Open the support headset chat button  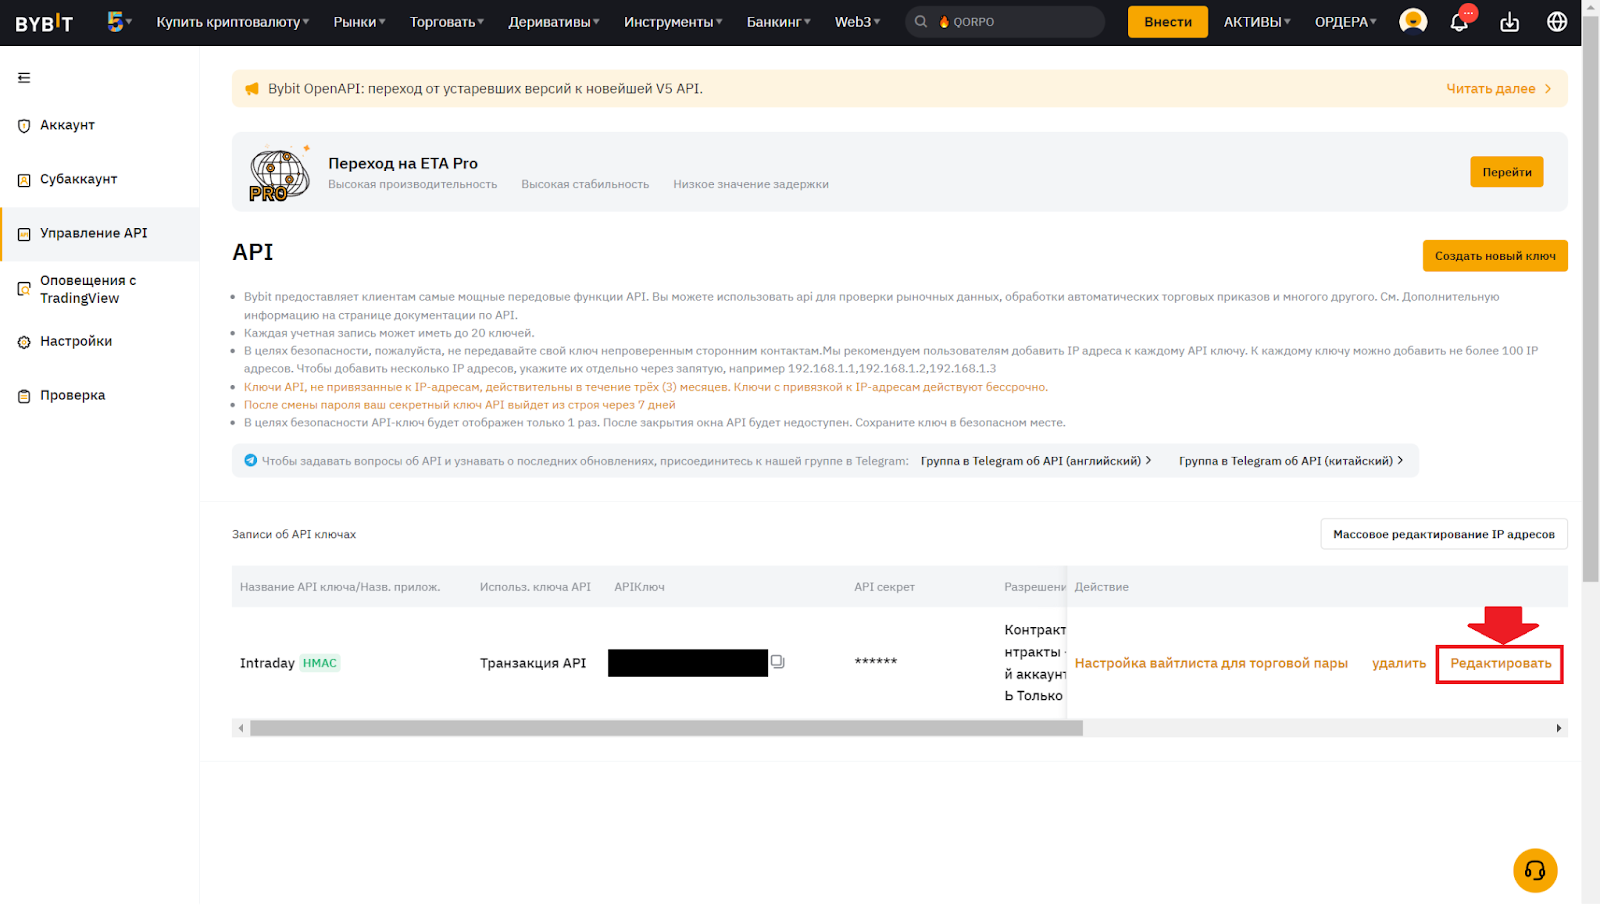tap(1535, 870)
